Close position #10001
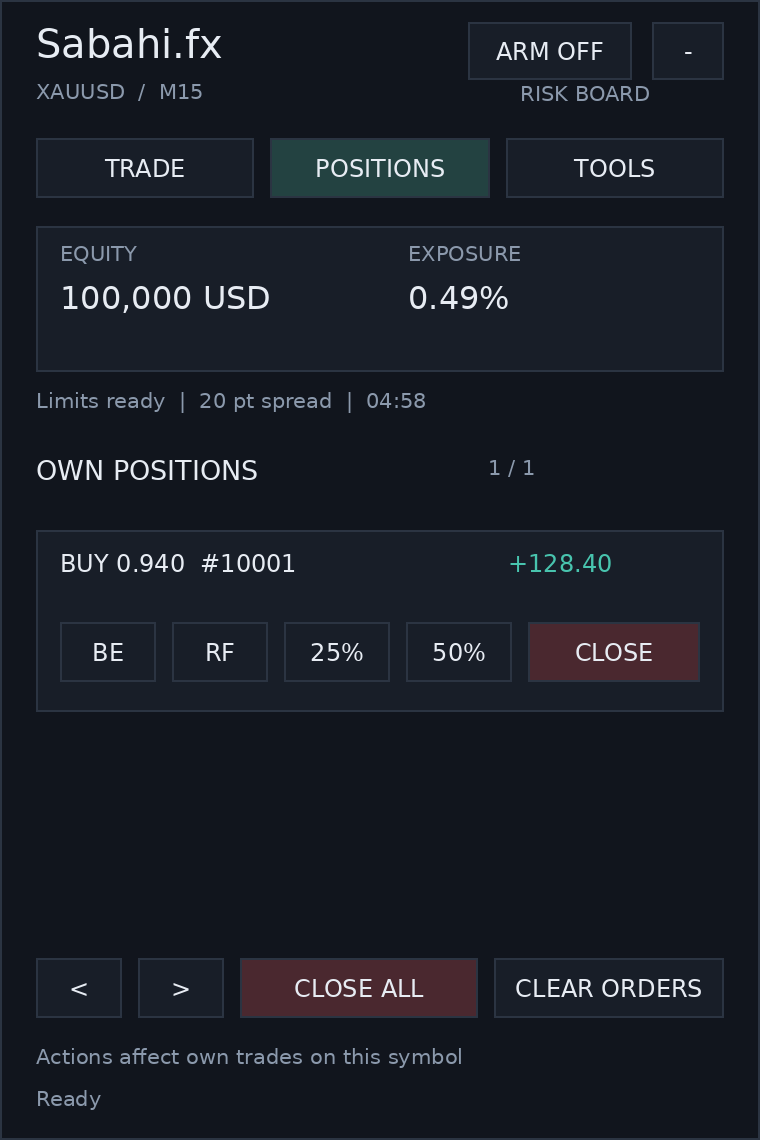This screenshot has width=760, height=1140. tap(614, 652)
